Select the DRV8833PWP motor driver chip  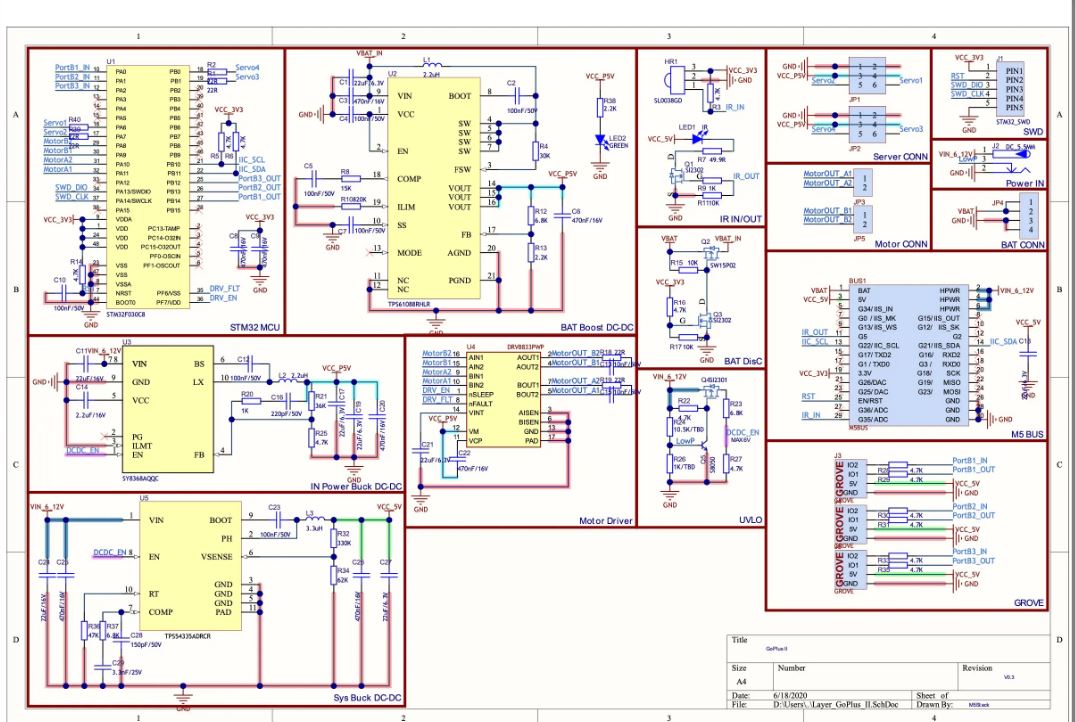492,397
